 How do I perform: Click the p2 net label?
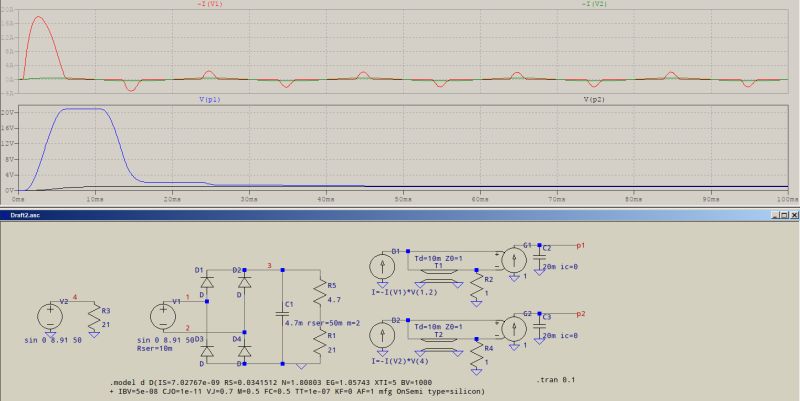(x=581, y=314)
